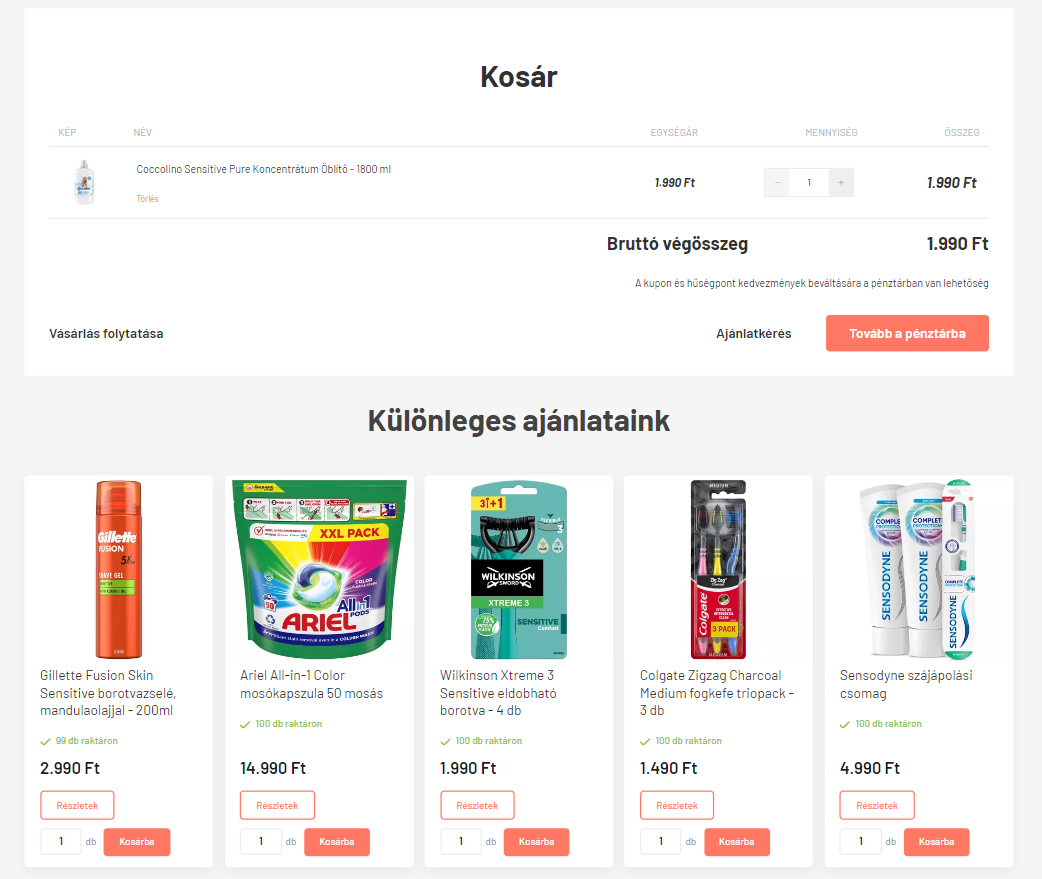Open Sensodyne oral care package image
Screen dimensions: 1042x879
click(x=918, y=569)
